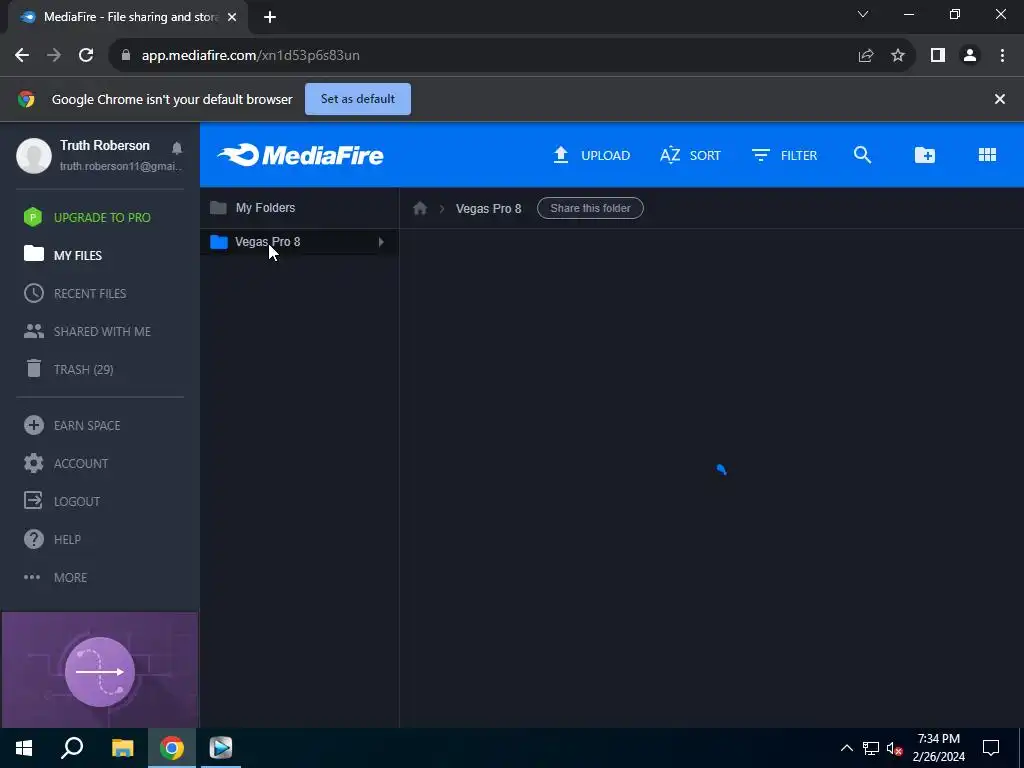Open the tab search dropdown
The width and height of the screenshot is (1024, 768).
click(863, 14)
